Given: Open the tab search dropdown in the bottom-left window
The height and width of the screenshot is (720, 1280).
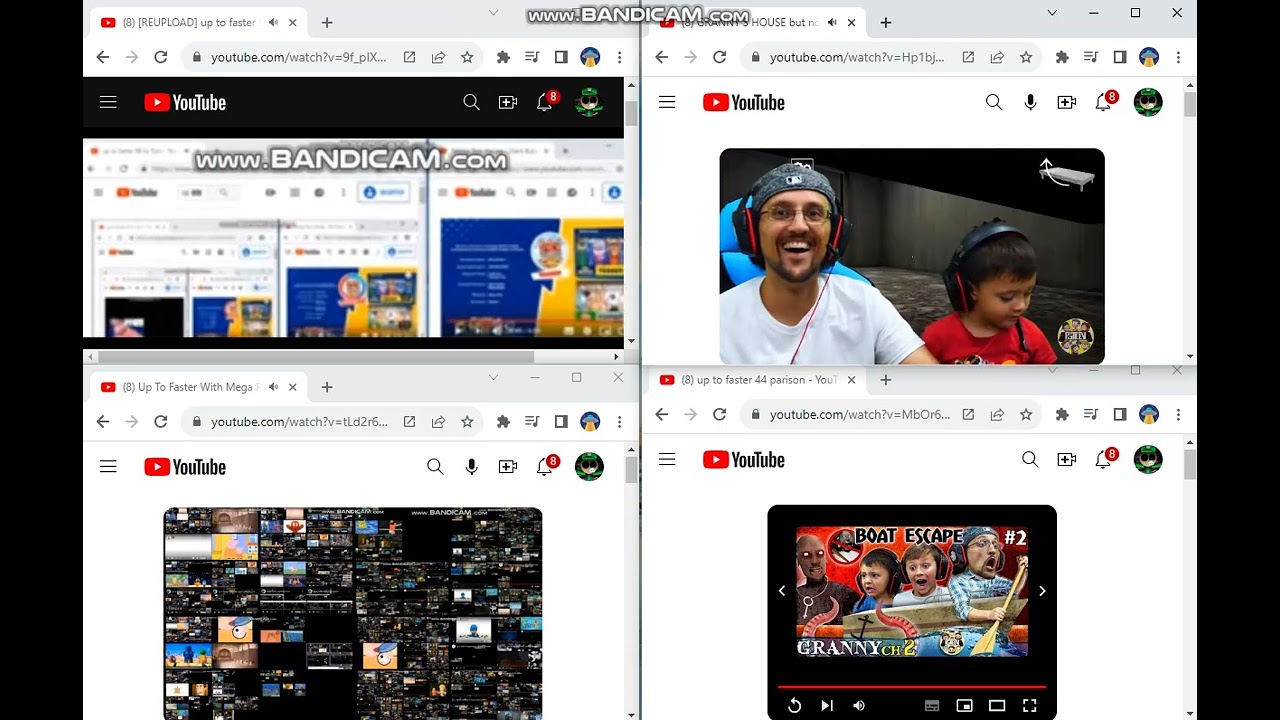Looking at the screenshot, I should tap(493, 377).
